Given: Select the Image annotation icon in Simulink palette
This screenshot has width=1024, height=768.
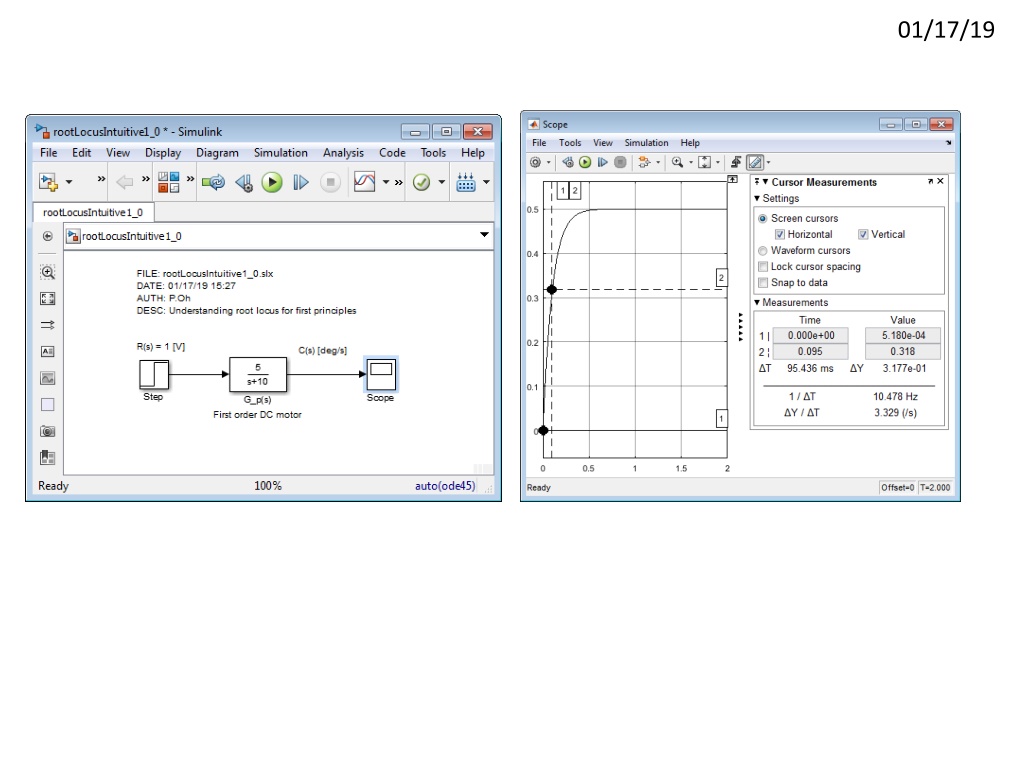Looking at the screenshot, I should [x=48, y=378].
